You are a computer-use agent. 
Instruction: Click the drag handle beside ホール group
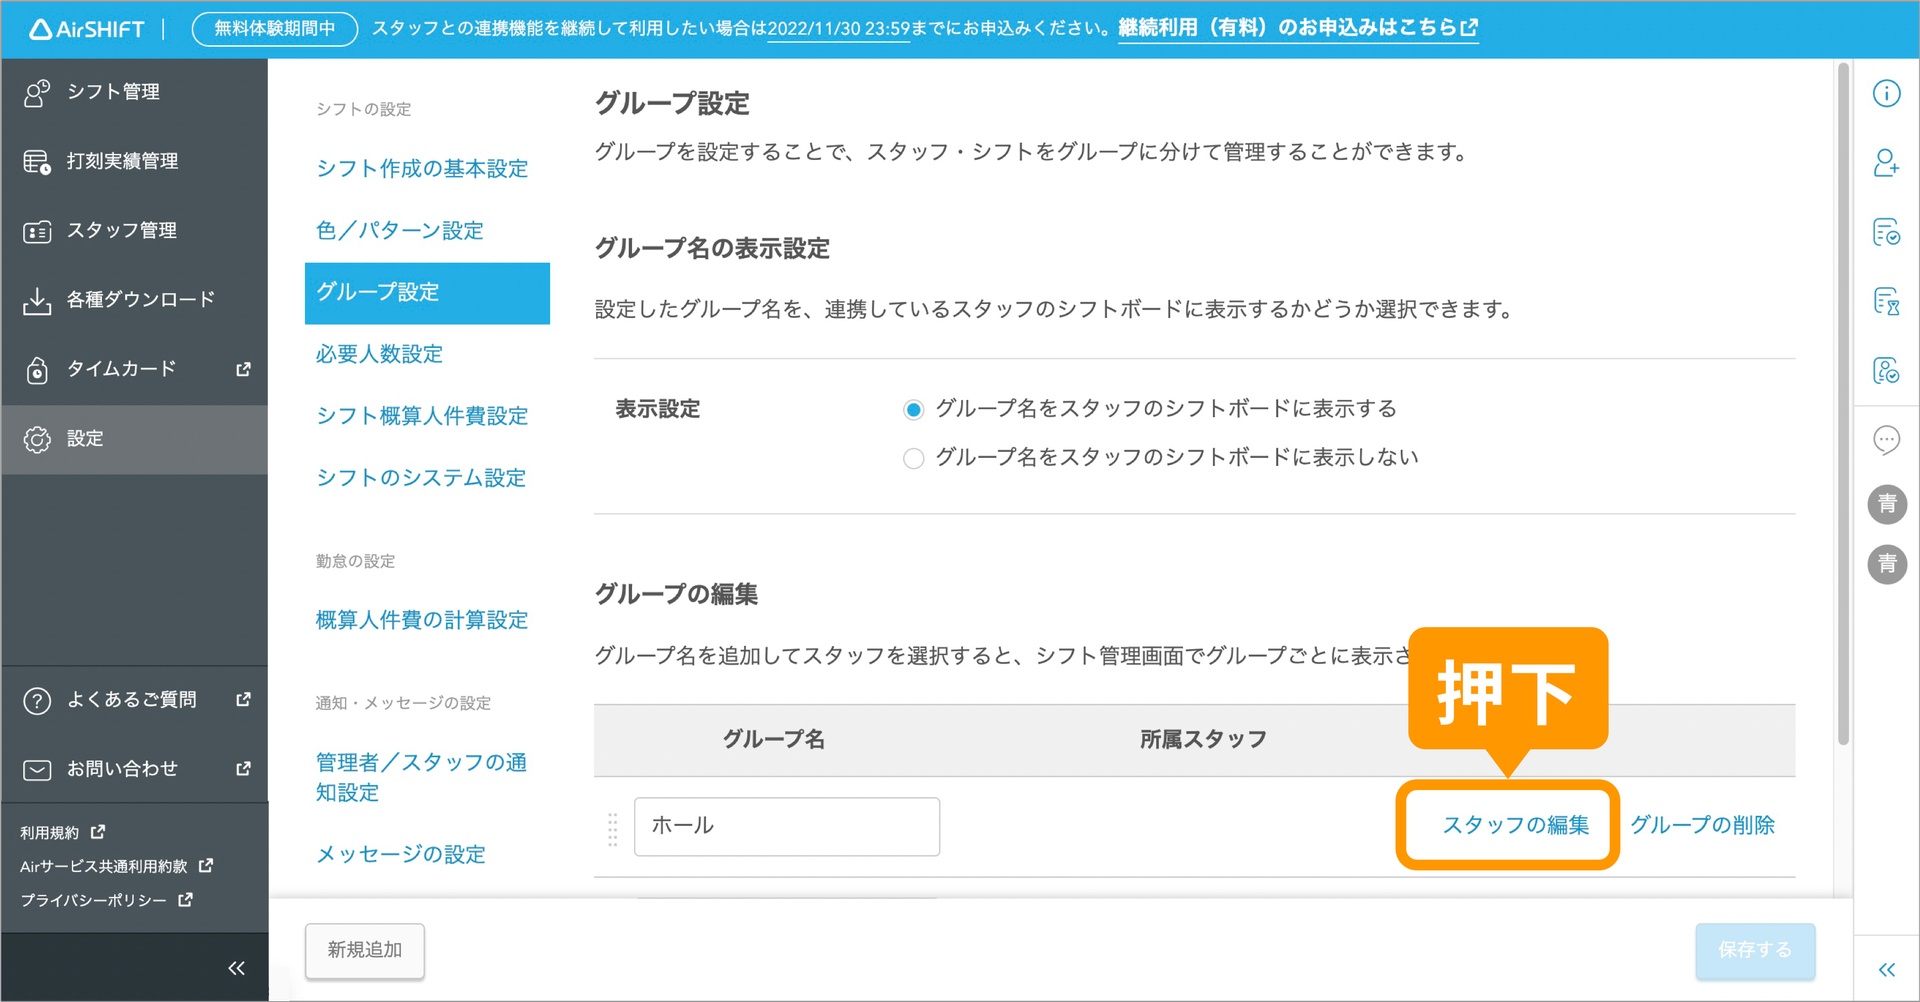613,829
